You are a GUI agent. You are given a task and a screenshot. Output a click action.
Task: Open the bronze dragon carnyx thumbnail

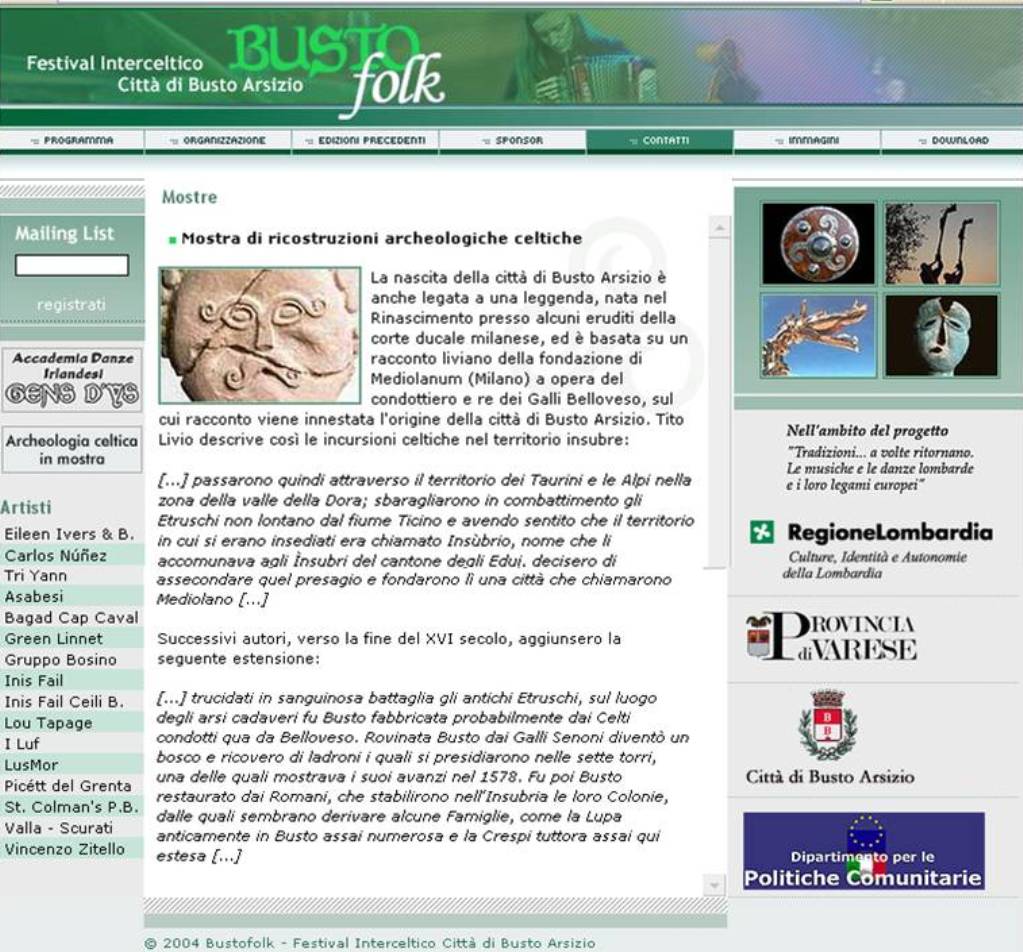click(x=818, y=335)
